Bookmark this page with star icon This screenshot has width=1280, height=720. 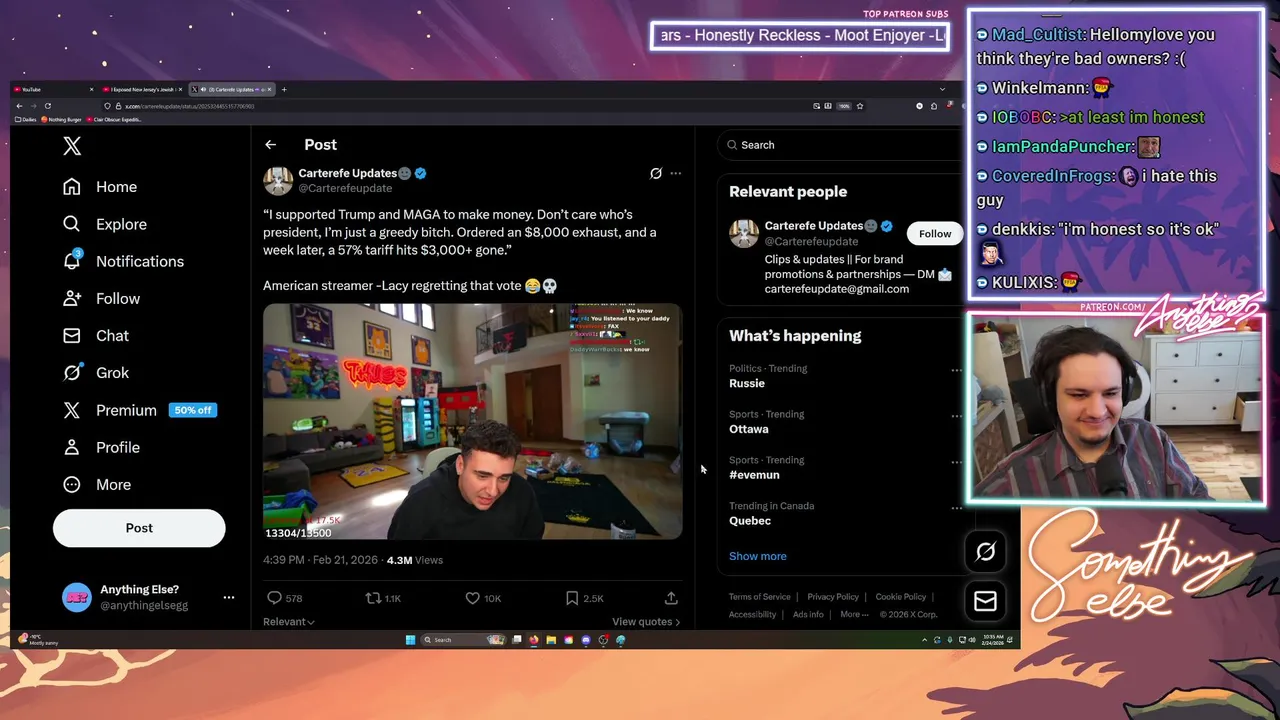[x=860, y=106]
